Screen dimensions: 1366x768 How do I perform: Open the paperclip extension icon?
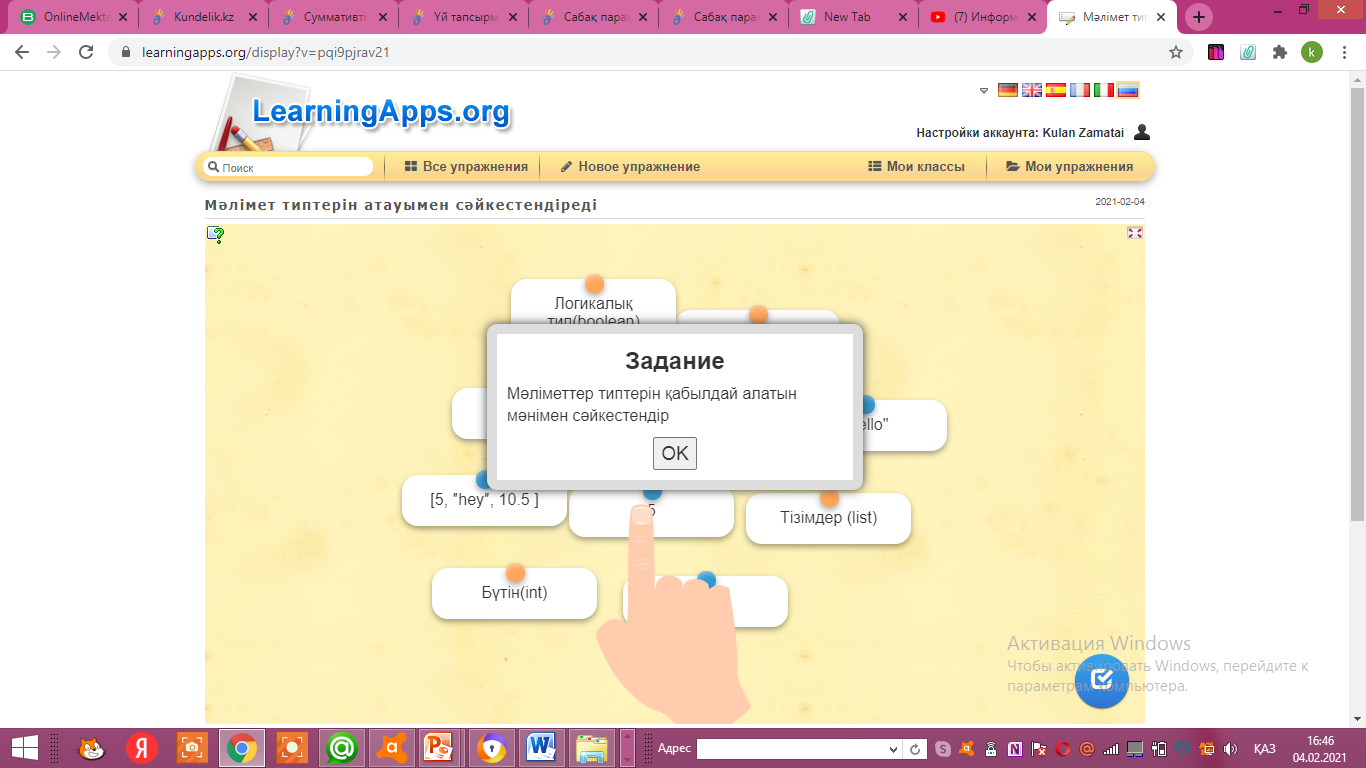pyautogui.click(x=1248, y=53)
